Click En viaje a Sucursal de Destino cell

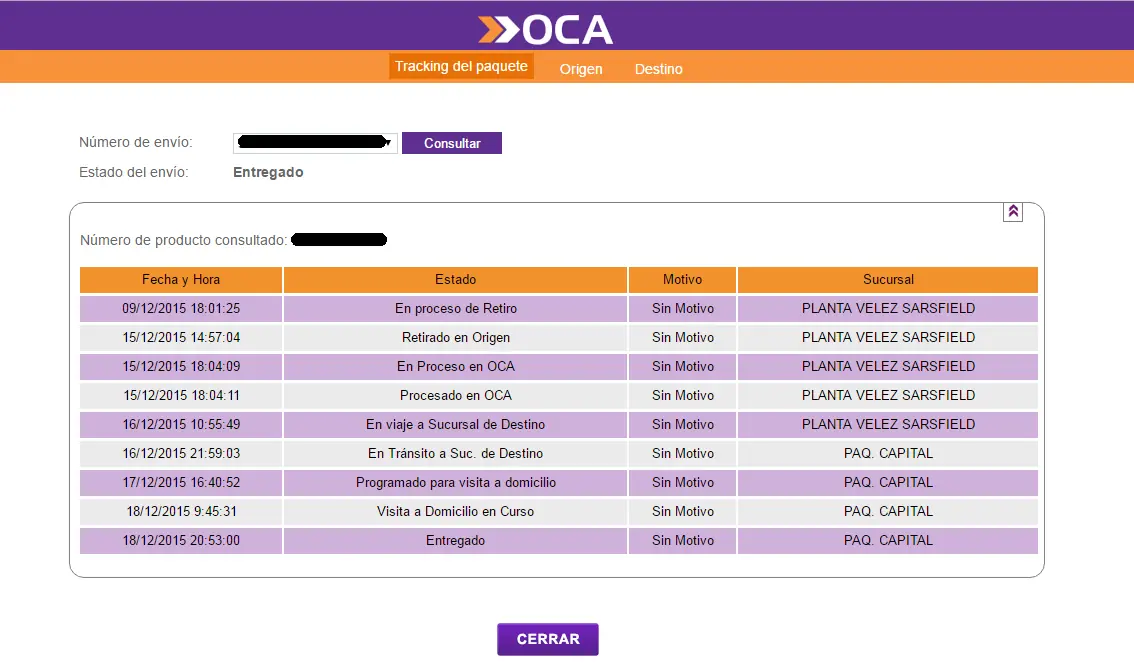point(456,425)
